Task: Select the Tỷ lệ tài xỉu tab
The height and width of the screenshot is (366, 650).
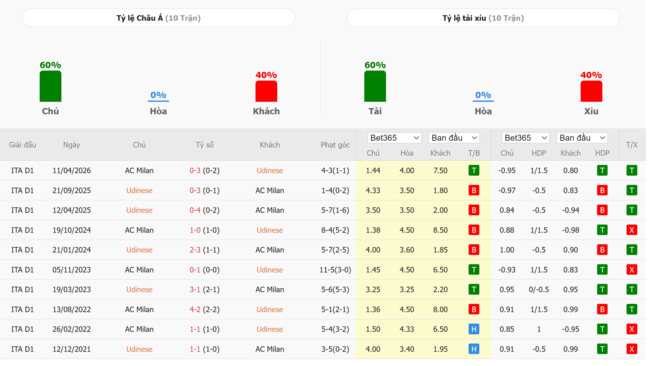Action: [x=483, y=18]
